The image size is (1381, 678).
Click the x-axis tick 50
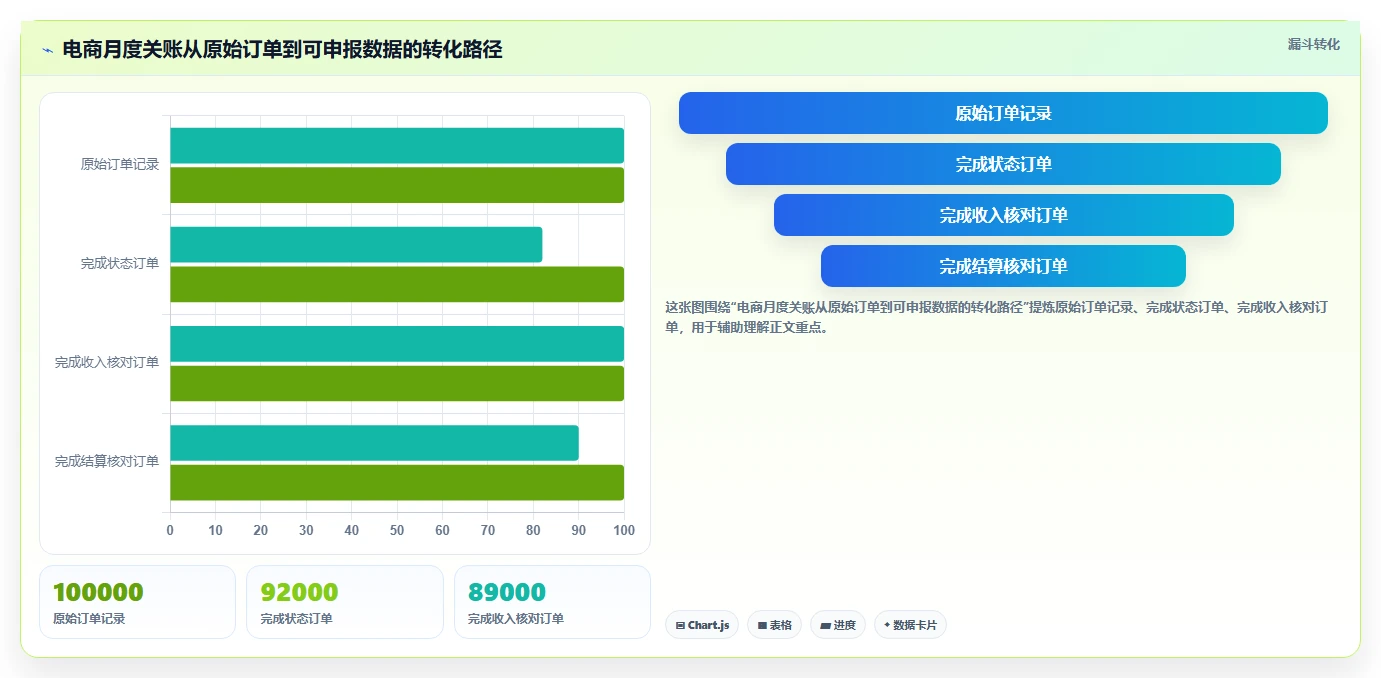pyautogui.click(x=397, y=530)
